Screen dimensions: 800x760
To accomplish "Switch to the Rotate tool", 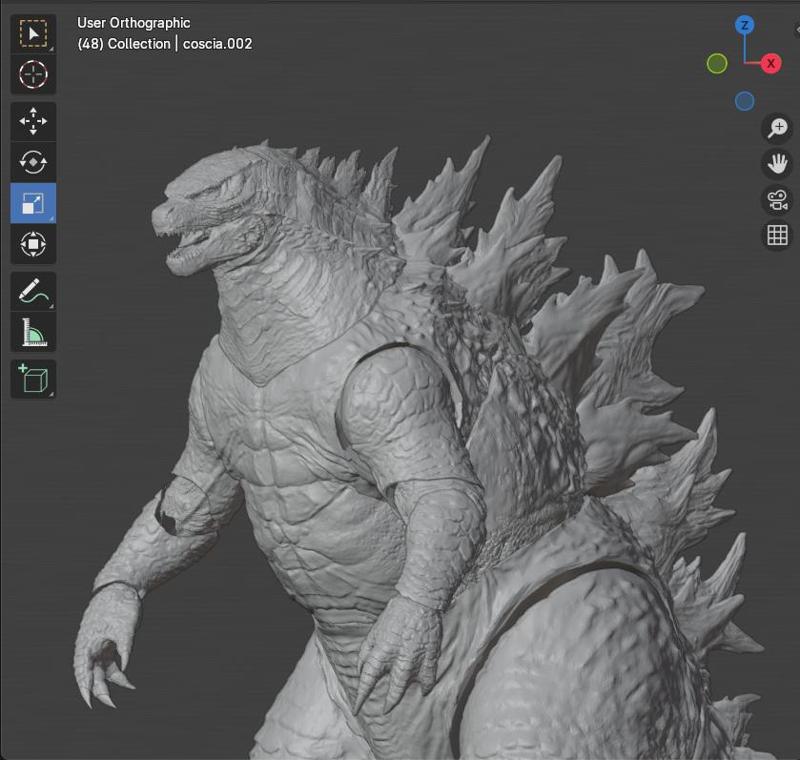I will [33, 163].
